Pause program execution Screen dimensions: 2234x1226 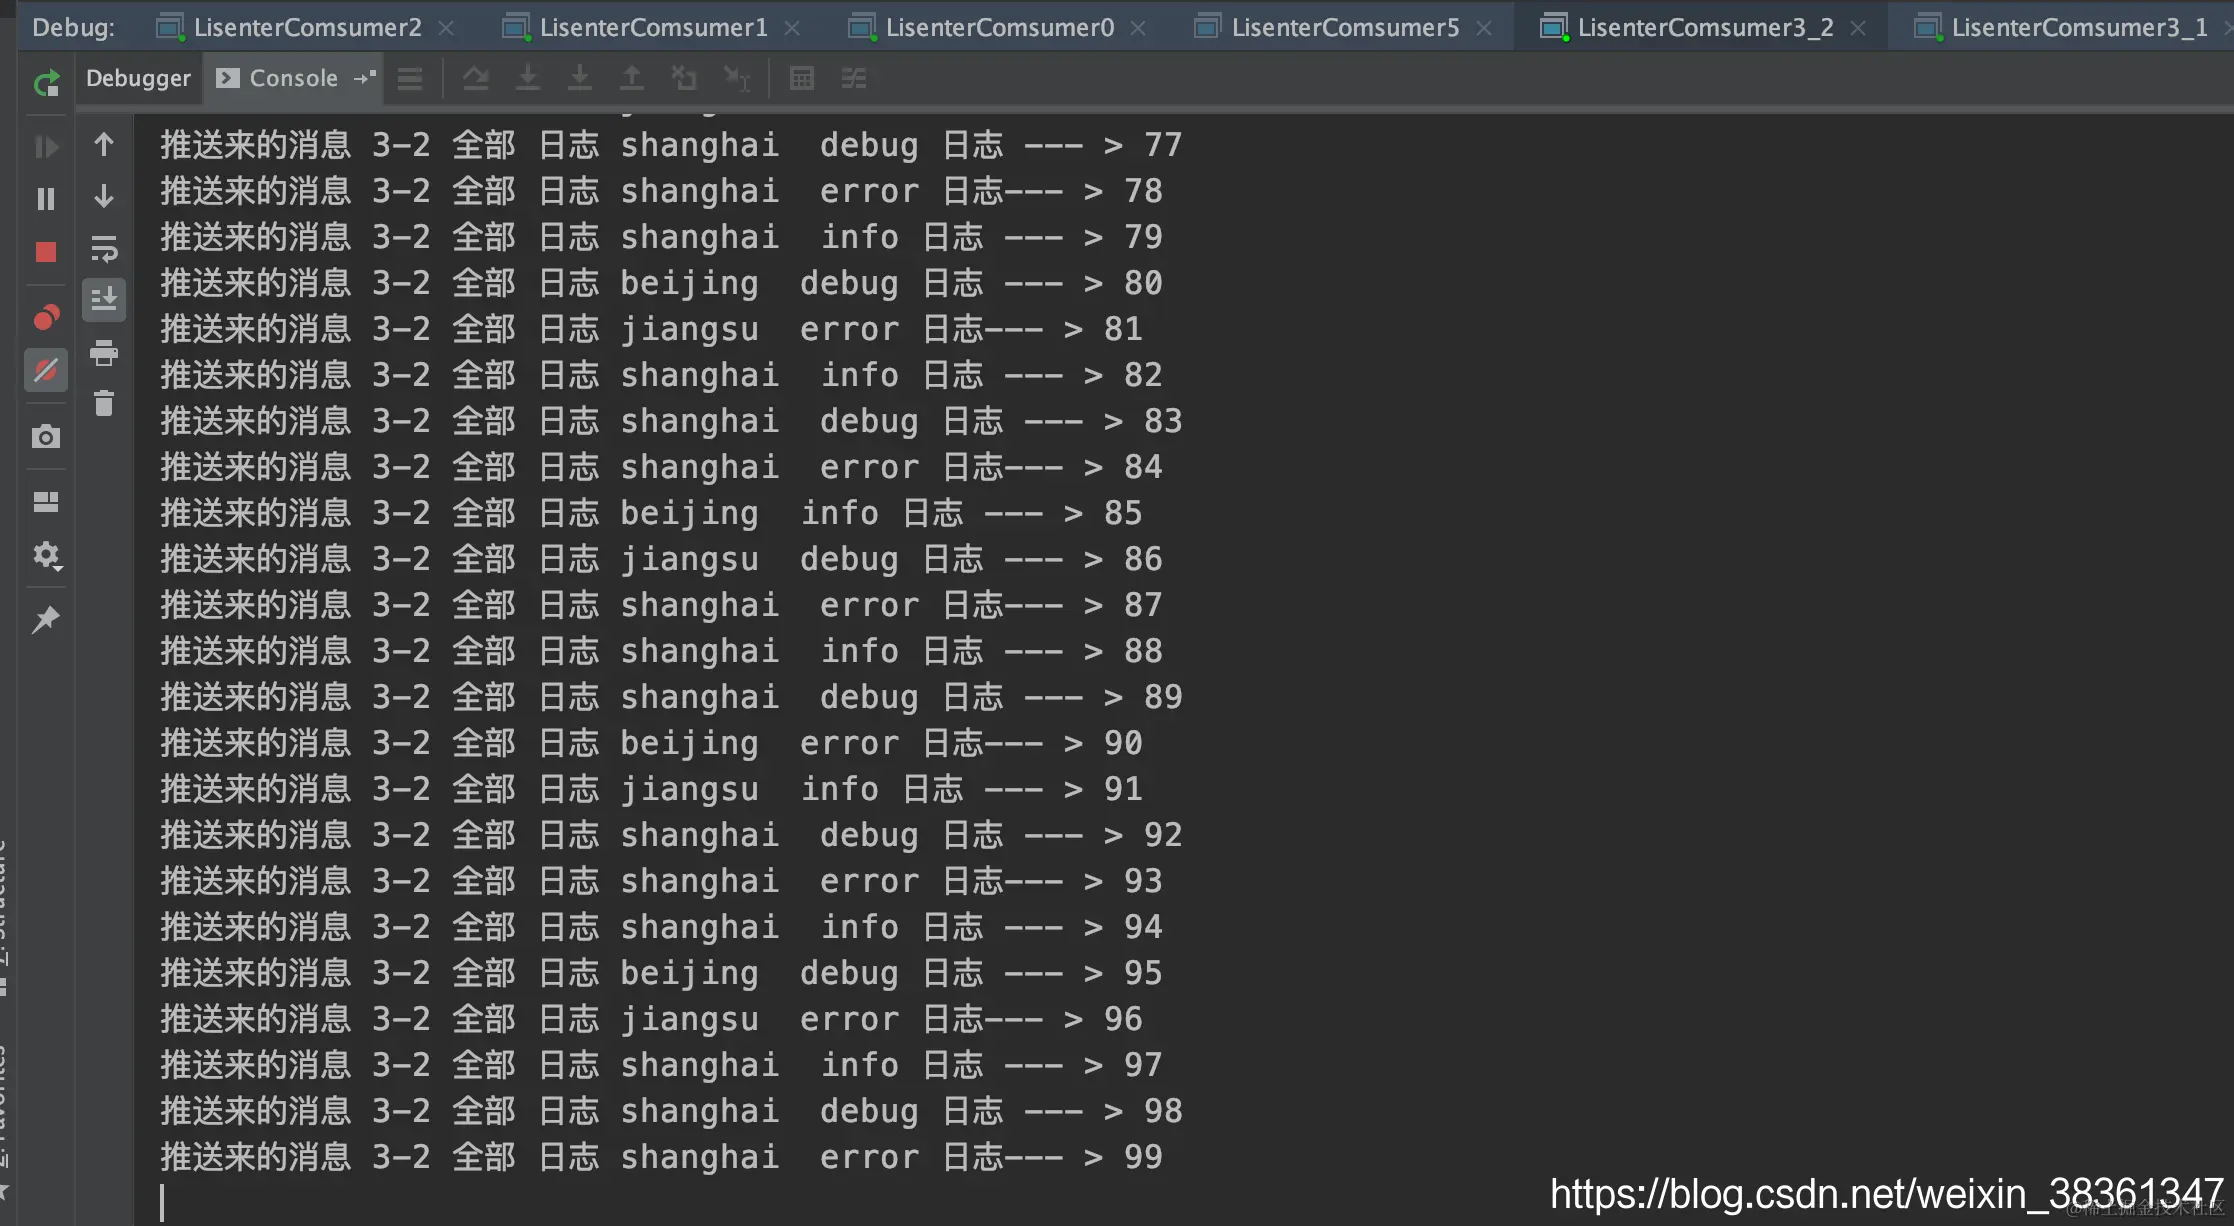coord(46,198)
